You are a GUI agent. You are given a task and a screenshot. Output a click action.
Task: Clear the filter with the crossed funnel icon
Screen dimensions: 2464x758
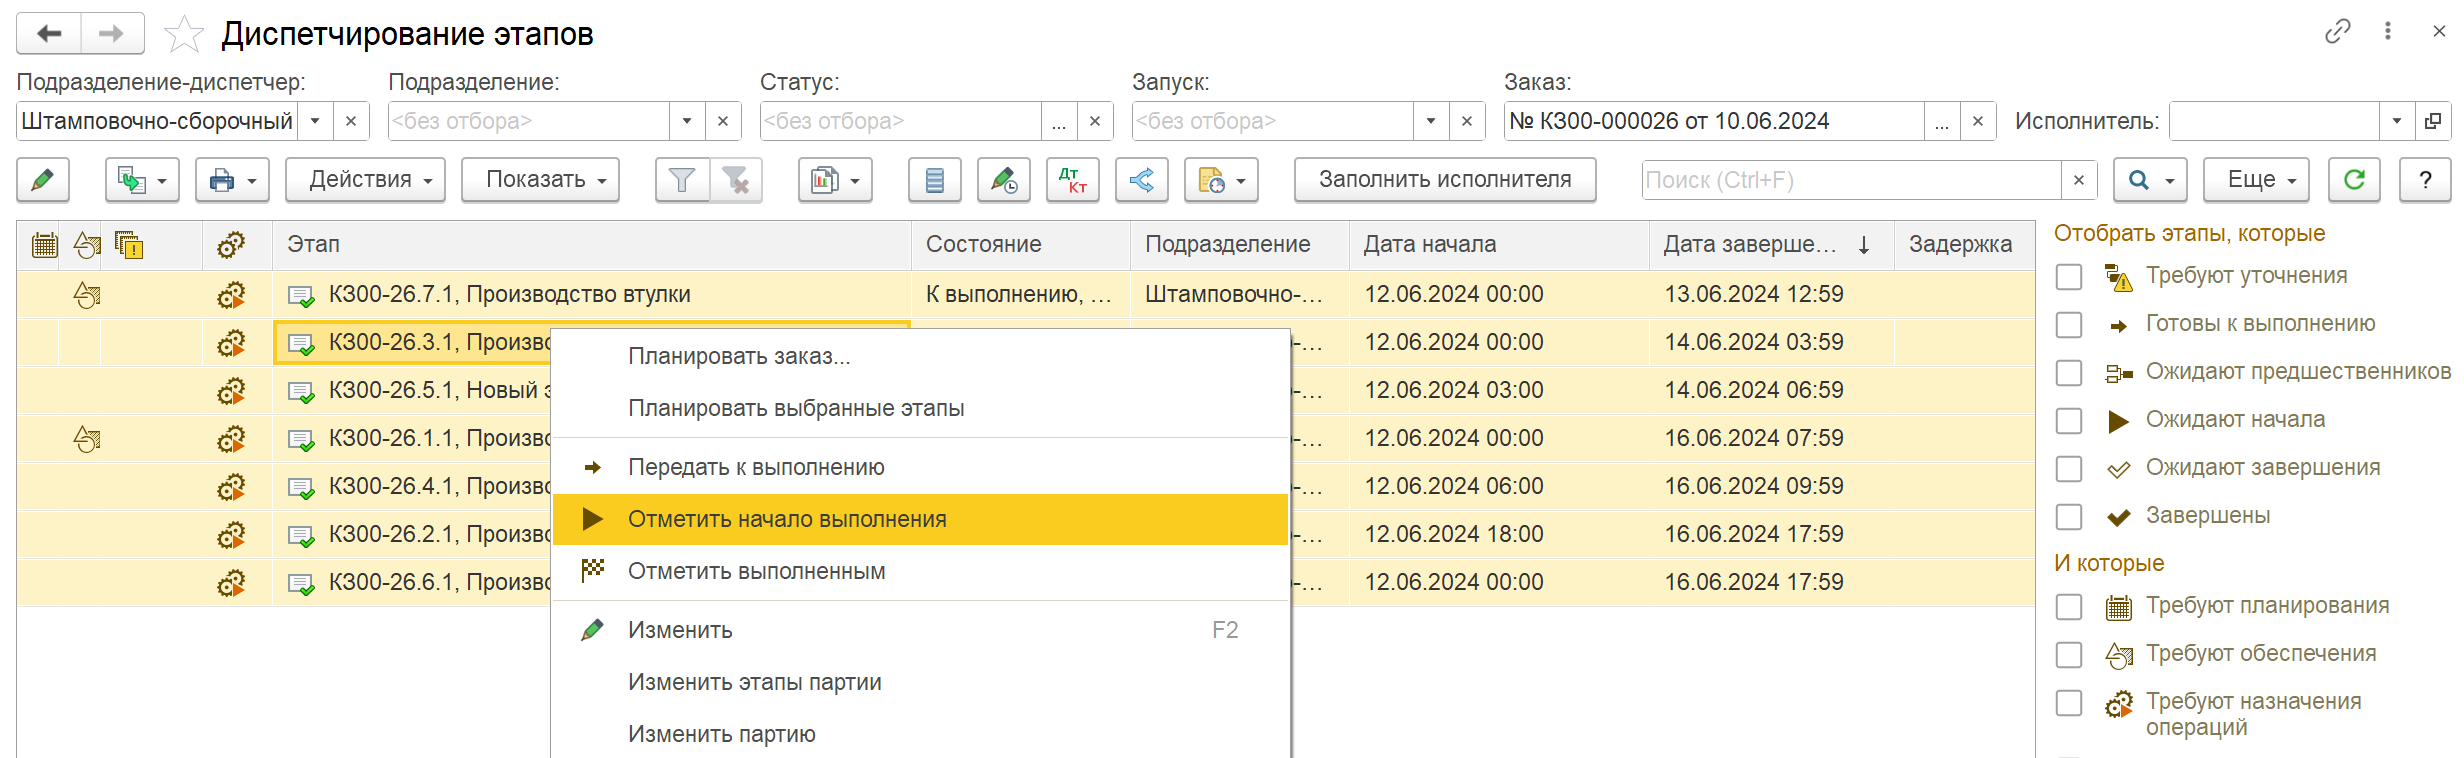coord(736,180)
